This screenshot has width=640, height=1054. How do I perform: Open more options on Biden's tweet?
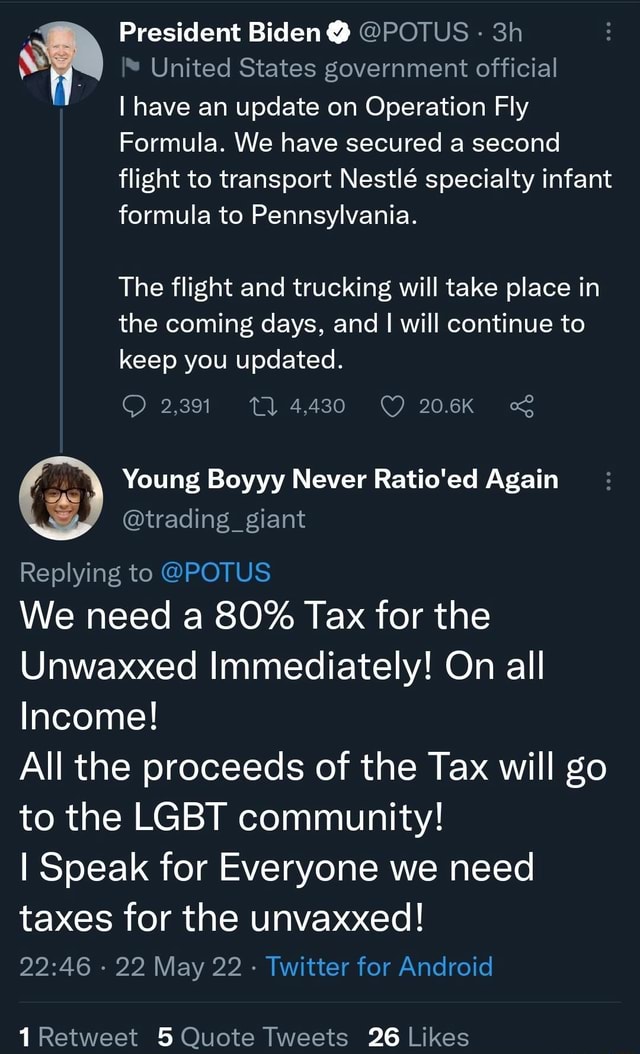click(610, 31)
